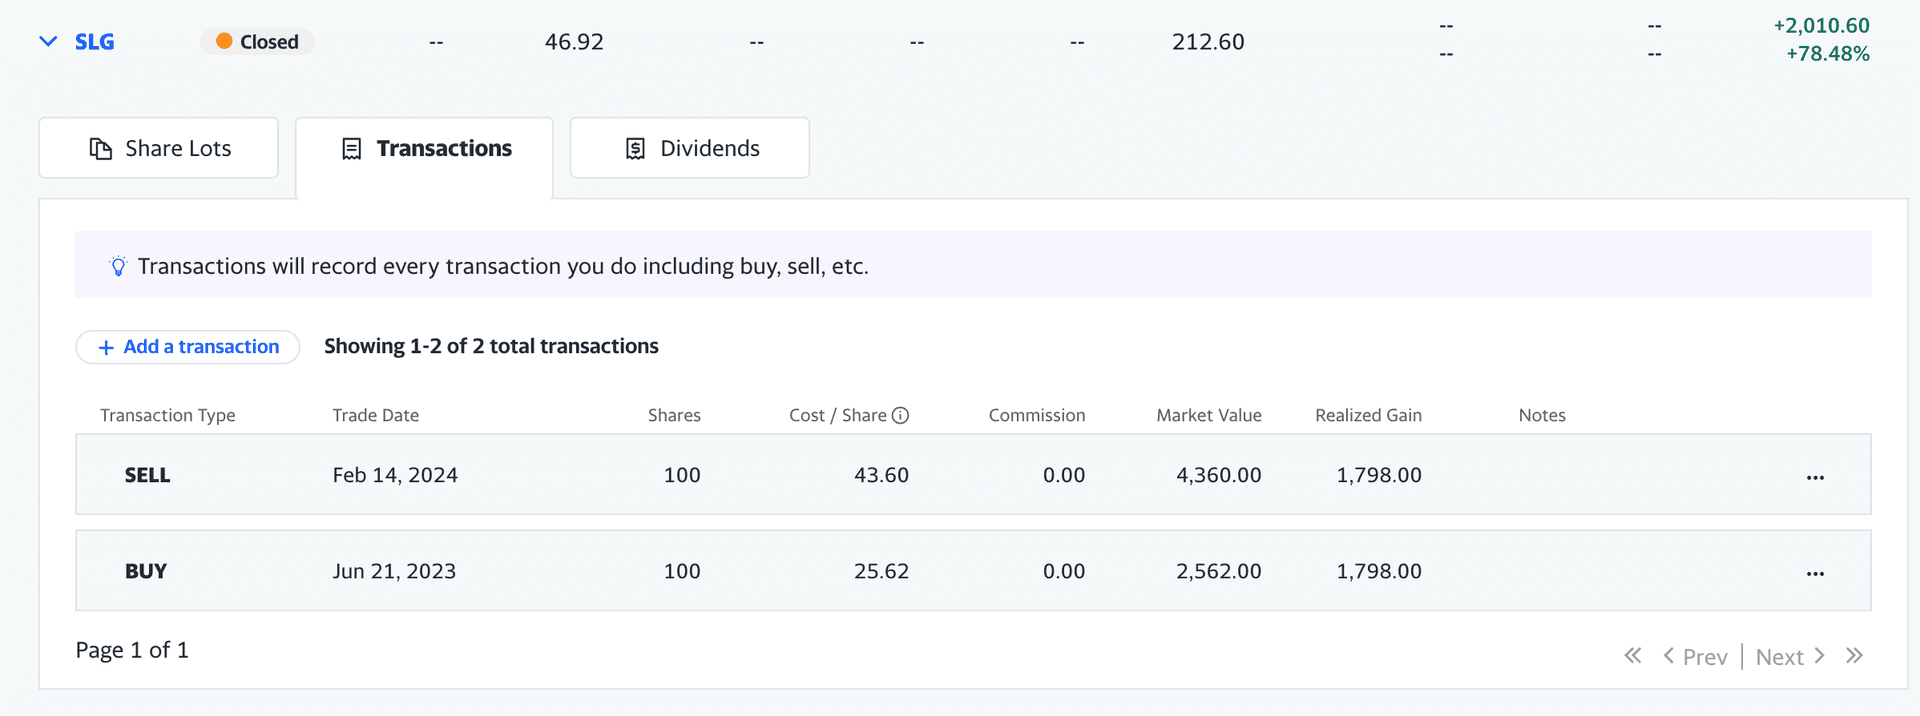Open more options for BUY transaction
Viewport: 1920px width, 716px height.
pos(1815,573)
